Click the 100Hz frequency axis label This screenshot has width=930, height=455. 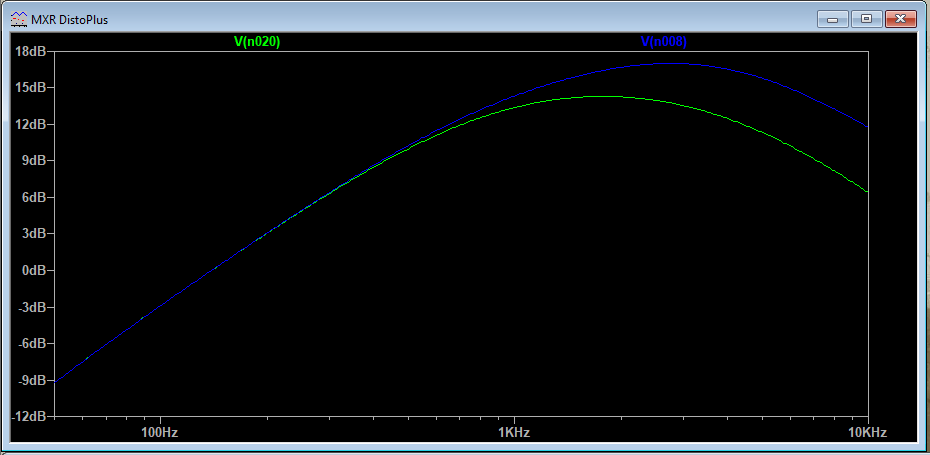pos(160,432)
